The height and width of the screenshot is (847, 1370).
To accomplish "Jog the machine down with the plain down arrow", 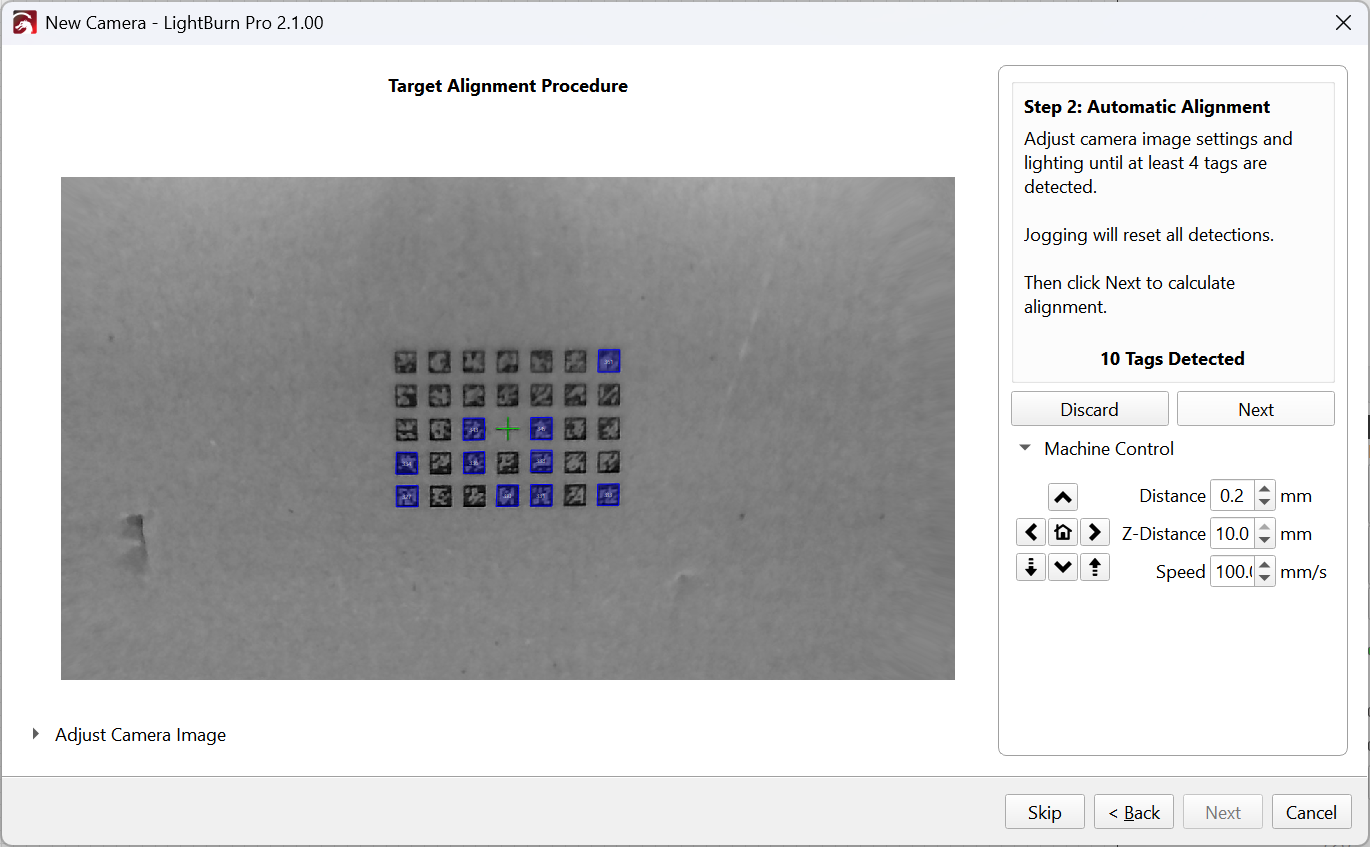I will (1063, 568).
